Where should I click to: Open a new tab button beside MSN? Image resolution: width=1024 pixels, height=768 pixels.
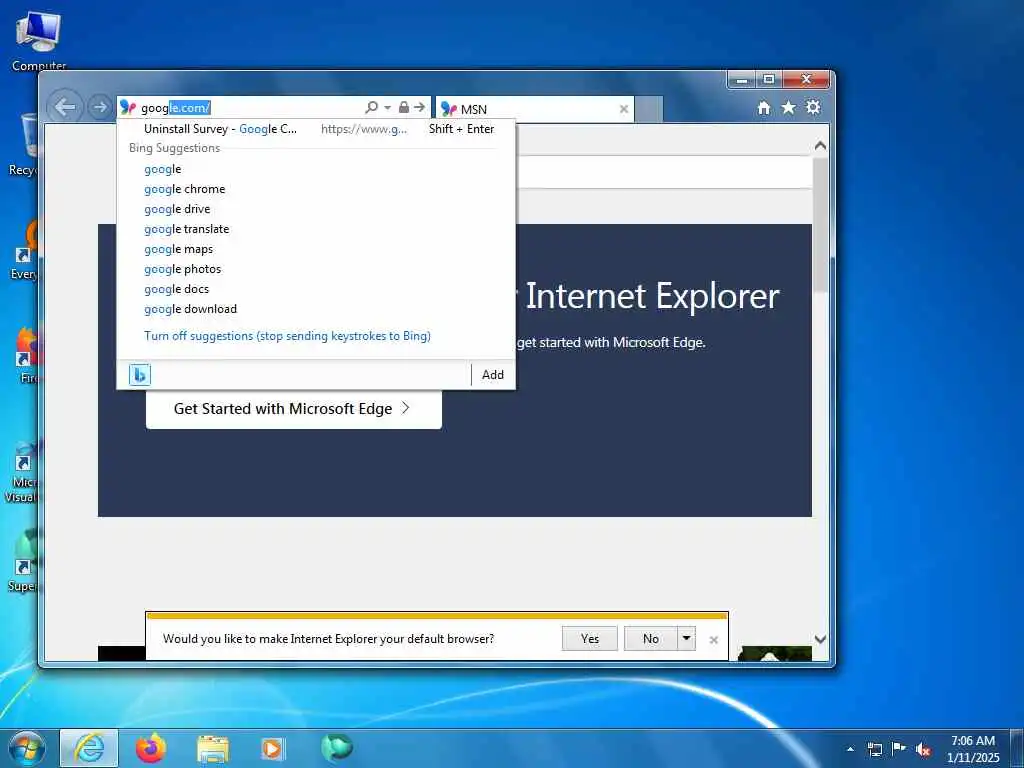[x=649, y=109]
